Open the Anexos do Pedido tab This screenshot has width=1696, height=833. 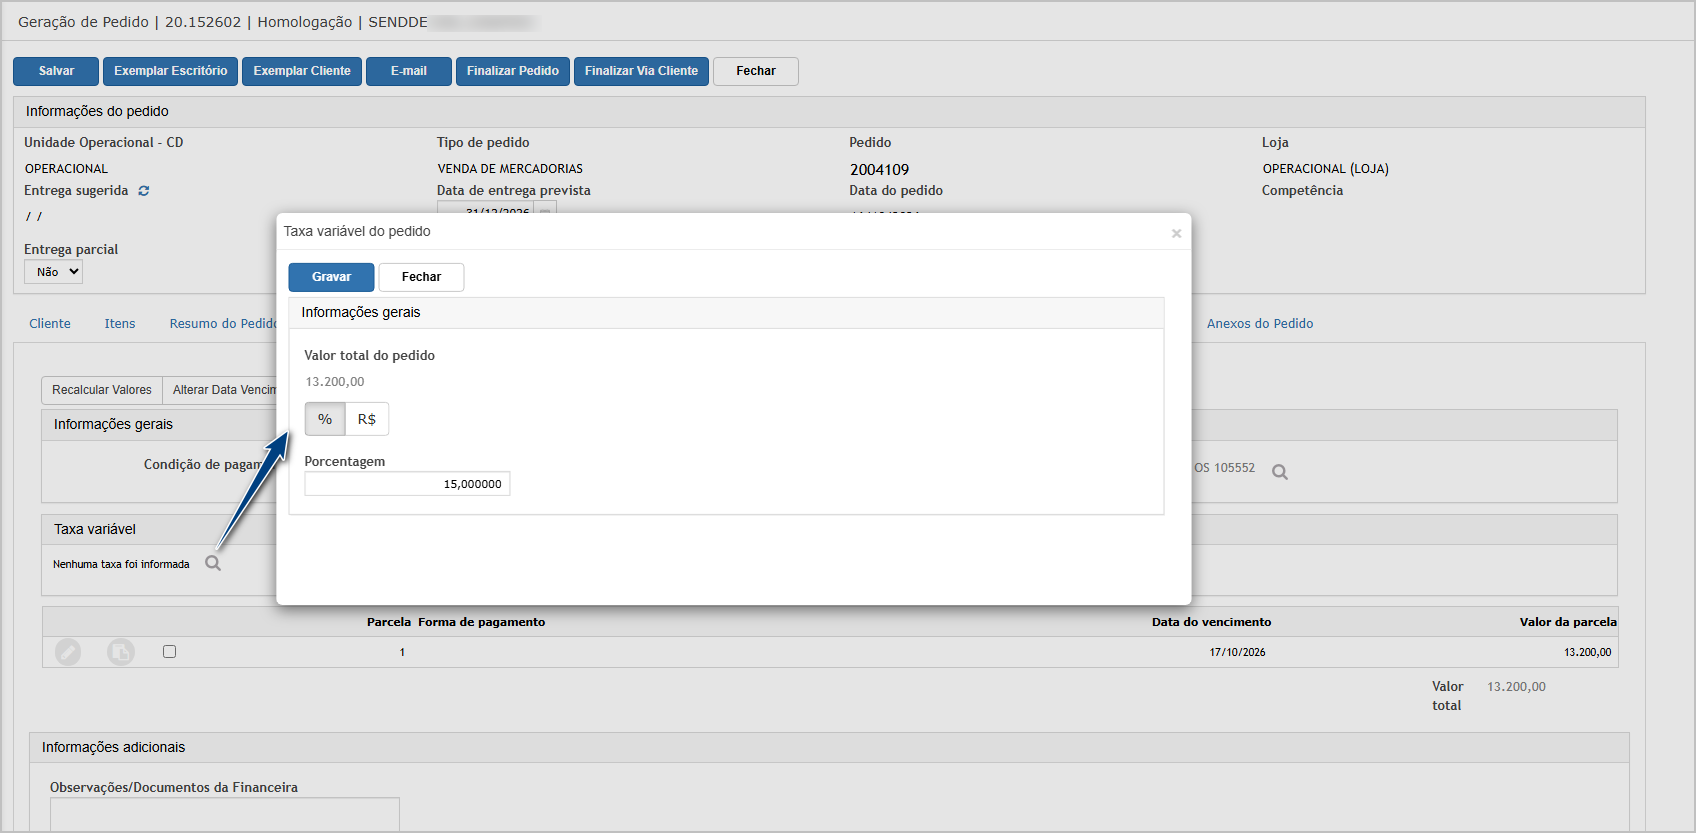point(1260,324)
